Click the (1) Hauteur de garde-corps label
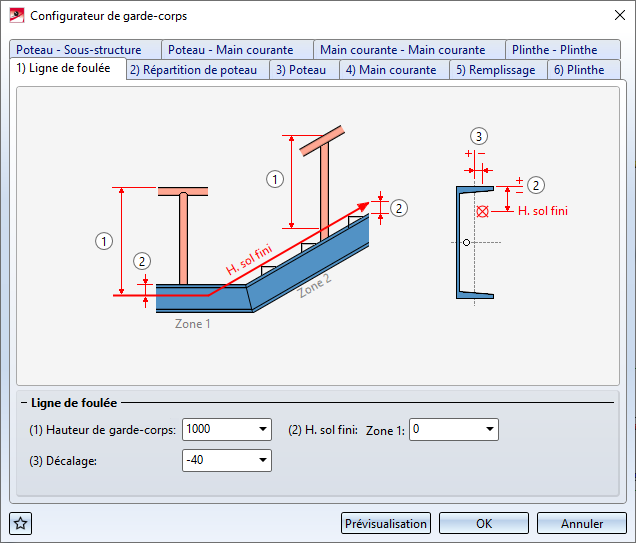 pyautogui.click(x=103, y=429)
